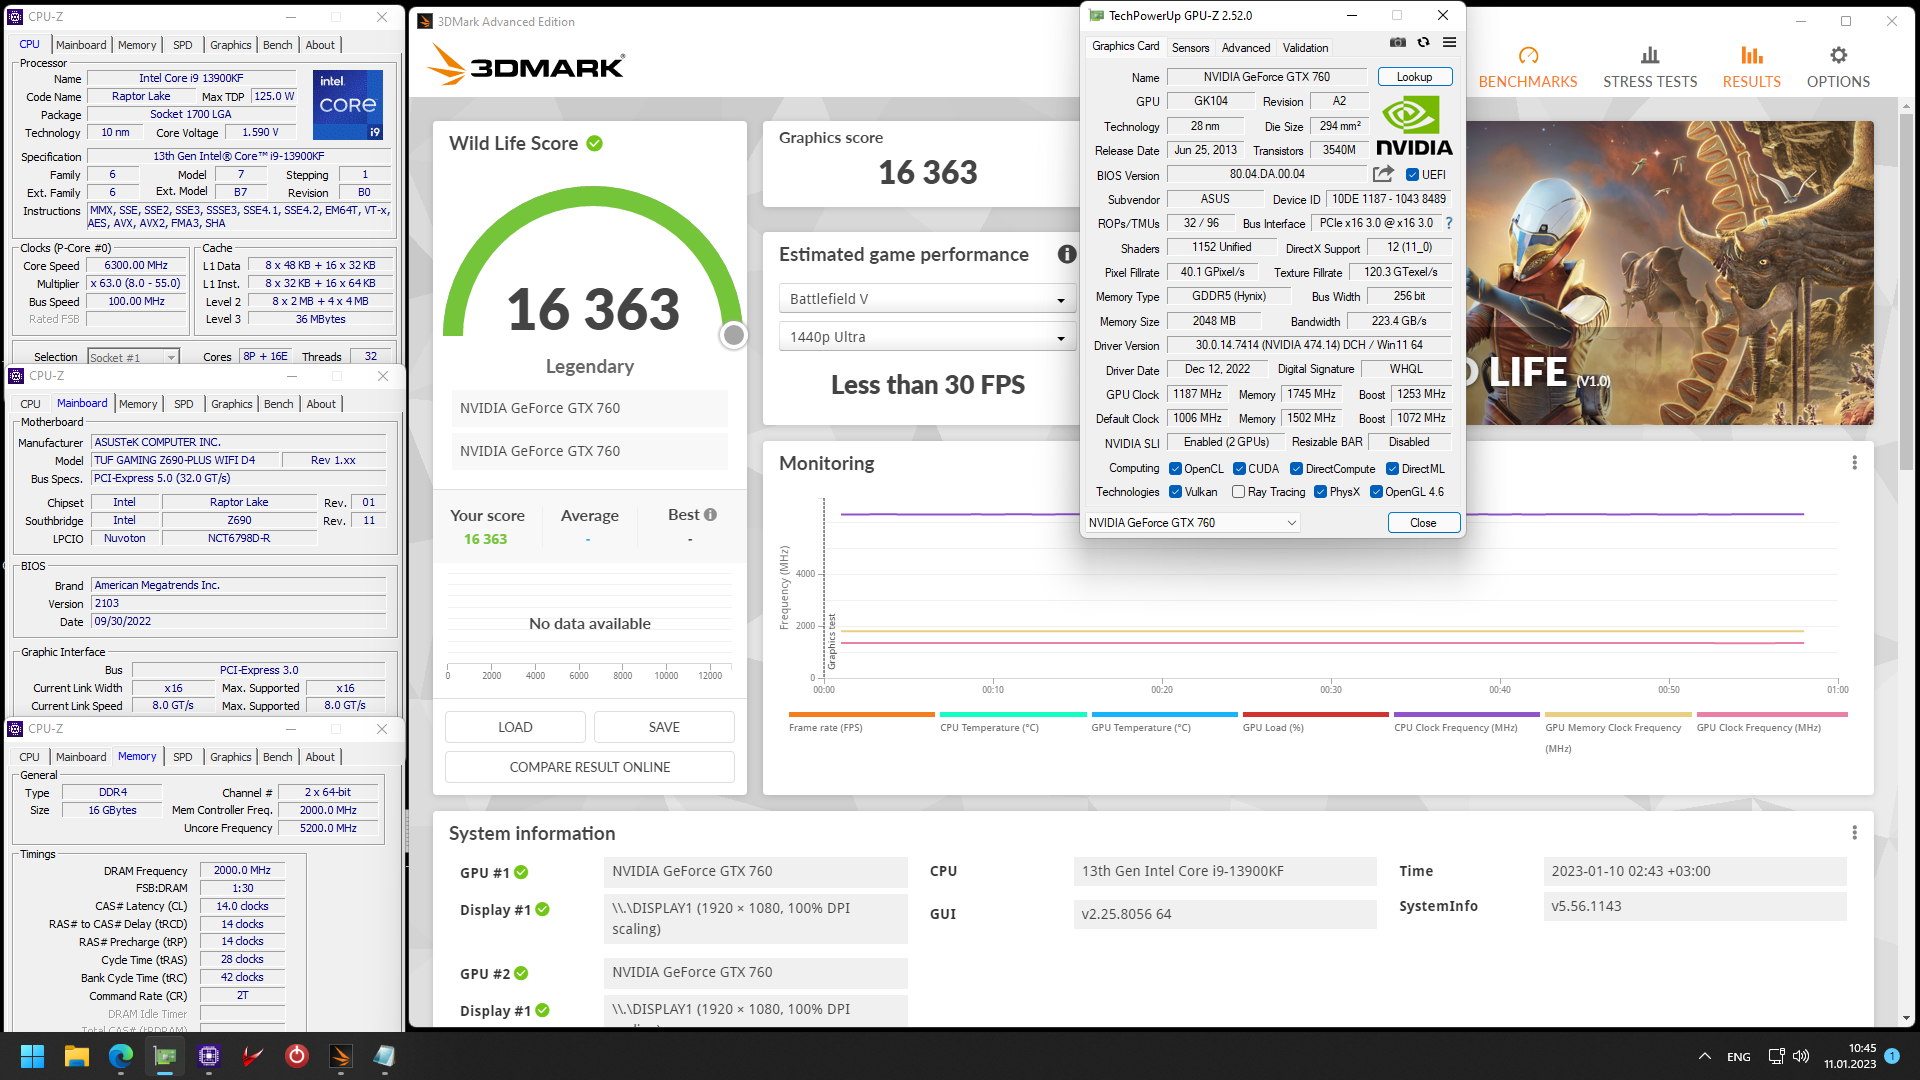Screen dimensions: 1920x1080
Task: Toggle the OpenGL 4.6 checkbox
Action: [1376, 492]
